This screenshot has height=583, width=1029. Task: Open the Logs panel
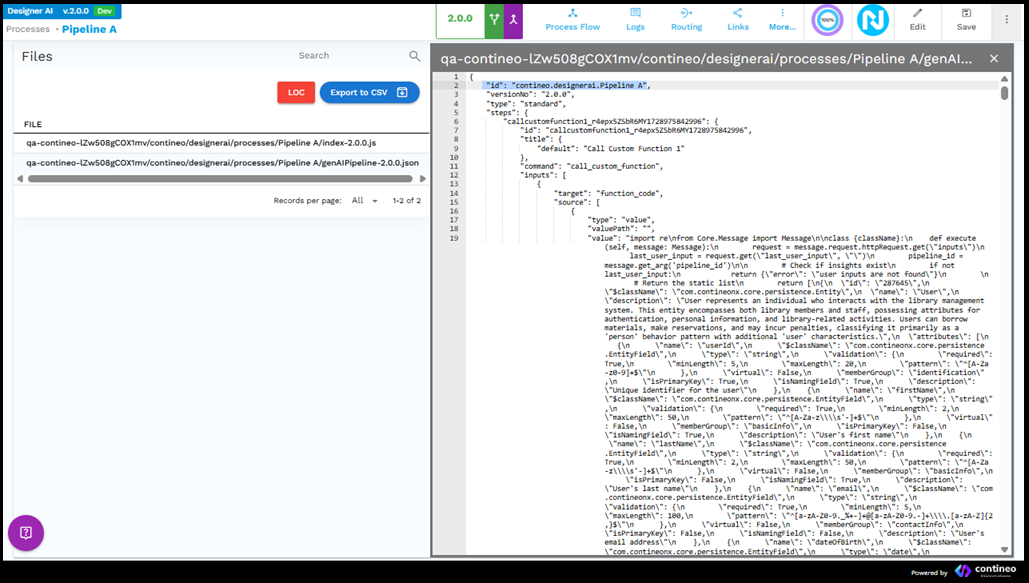635,19
